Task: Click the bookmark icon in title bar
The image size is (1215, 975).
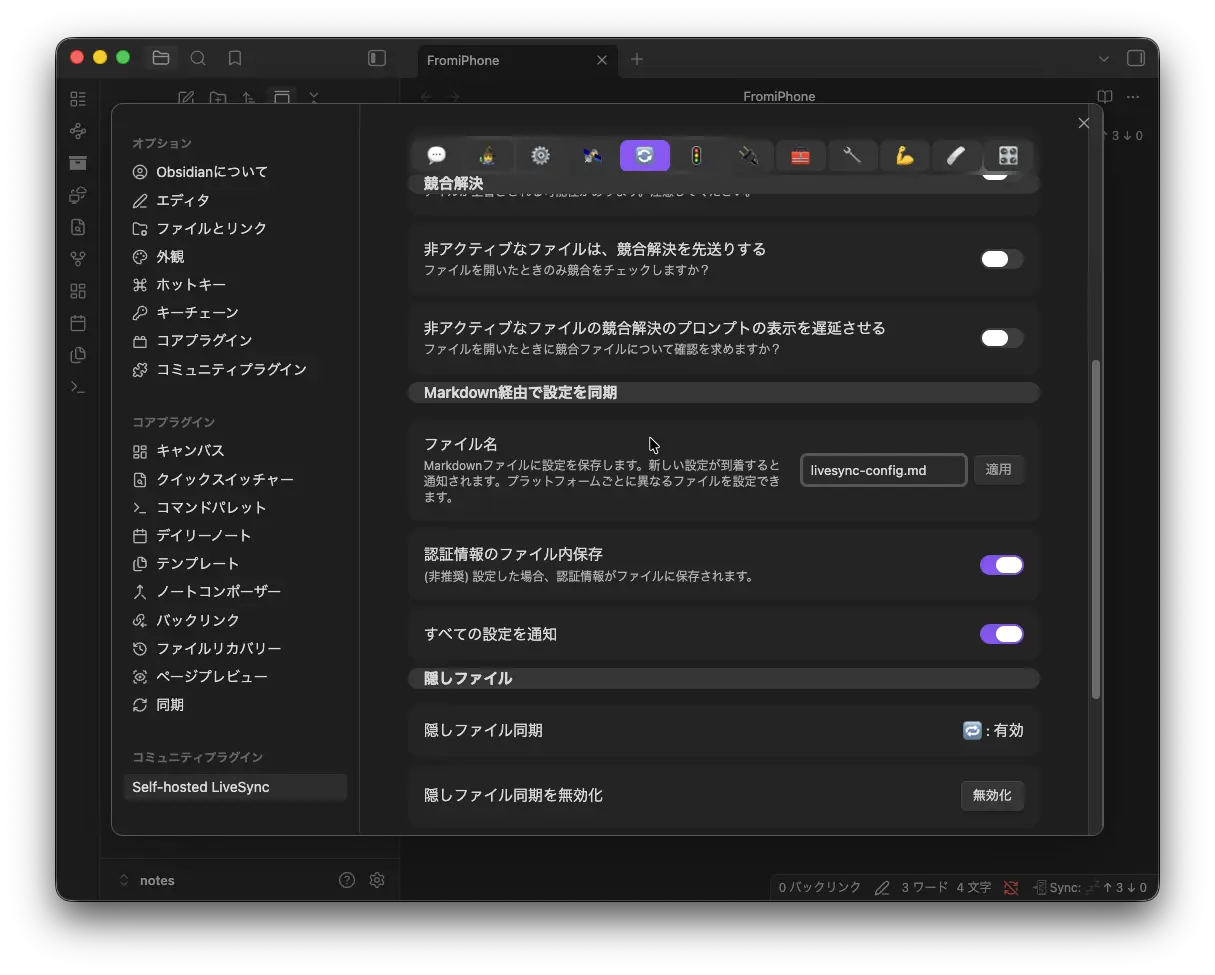Action: pyautogui.click(x=234, y=58)
